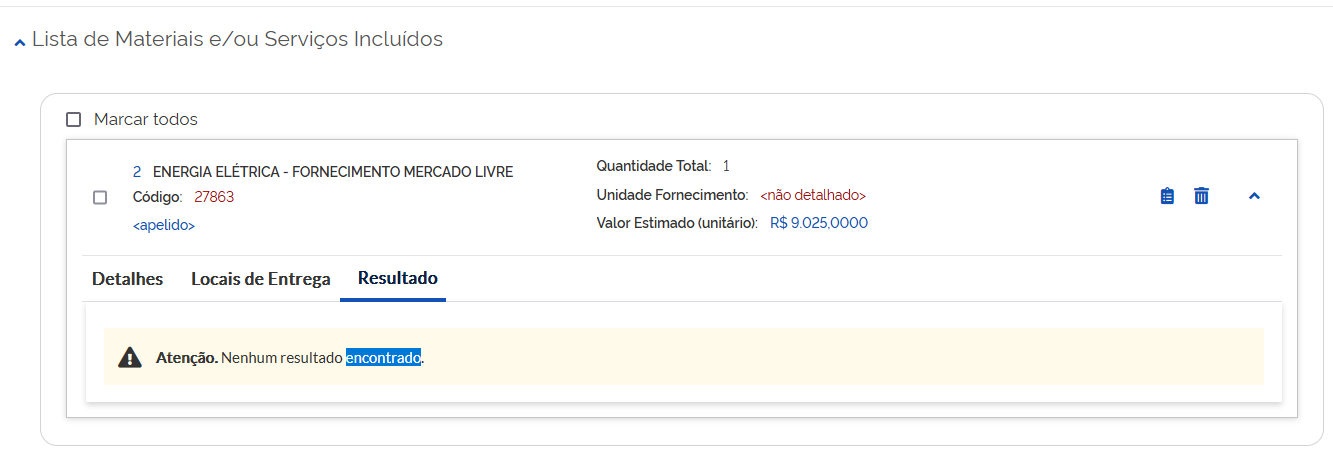Click the Marcar todos label
Viewport: 1333px width, 464px height.
point(146,119)
